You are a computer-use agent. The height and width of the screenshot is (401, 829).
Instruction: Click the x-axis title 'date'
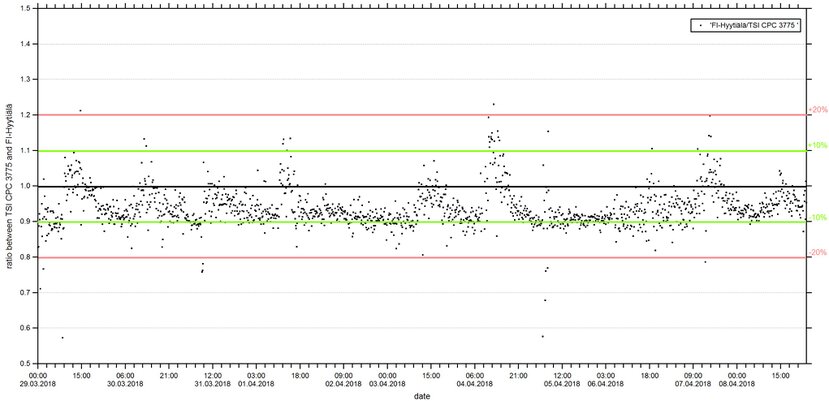coord(420,395)
